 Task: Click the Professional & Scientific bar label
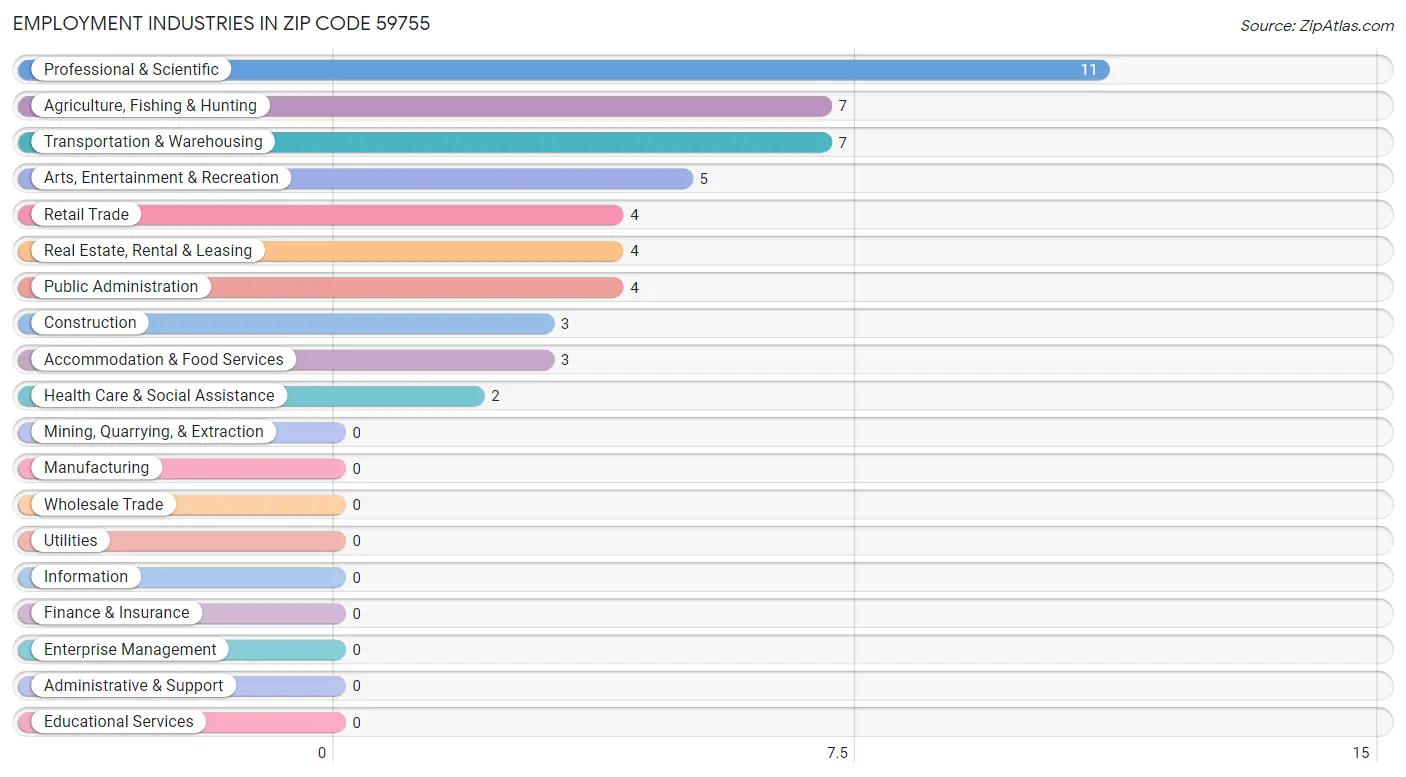131,70
